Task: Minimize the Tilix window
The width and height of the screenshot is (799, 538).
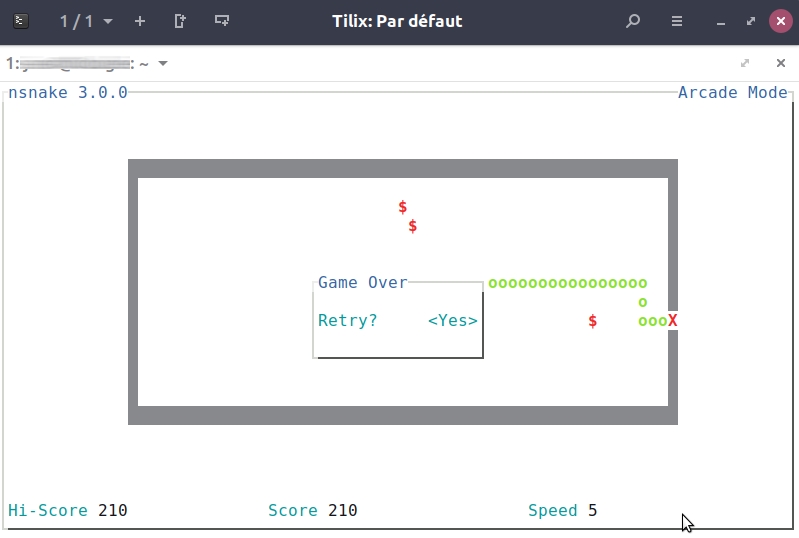Action: point(721,21)
